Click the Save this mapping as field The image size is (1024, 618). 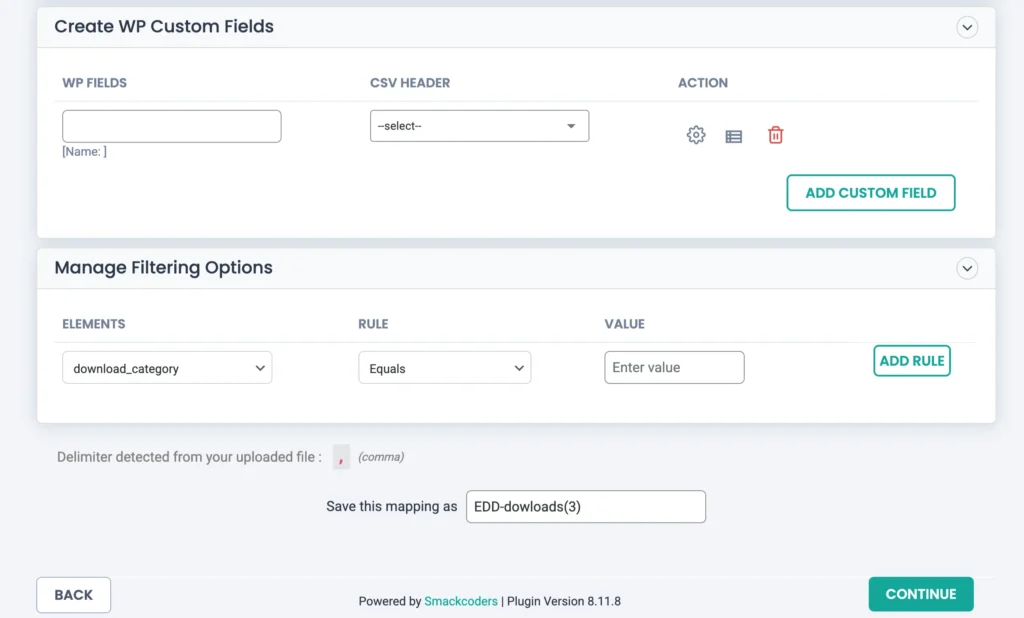click(x=586, y=506)
